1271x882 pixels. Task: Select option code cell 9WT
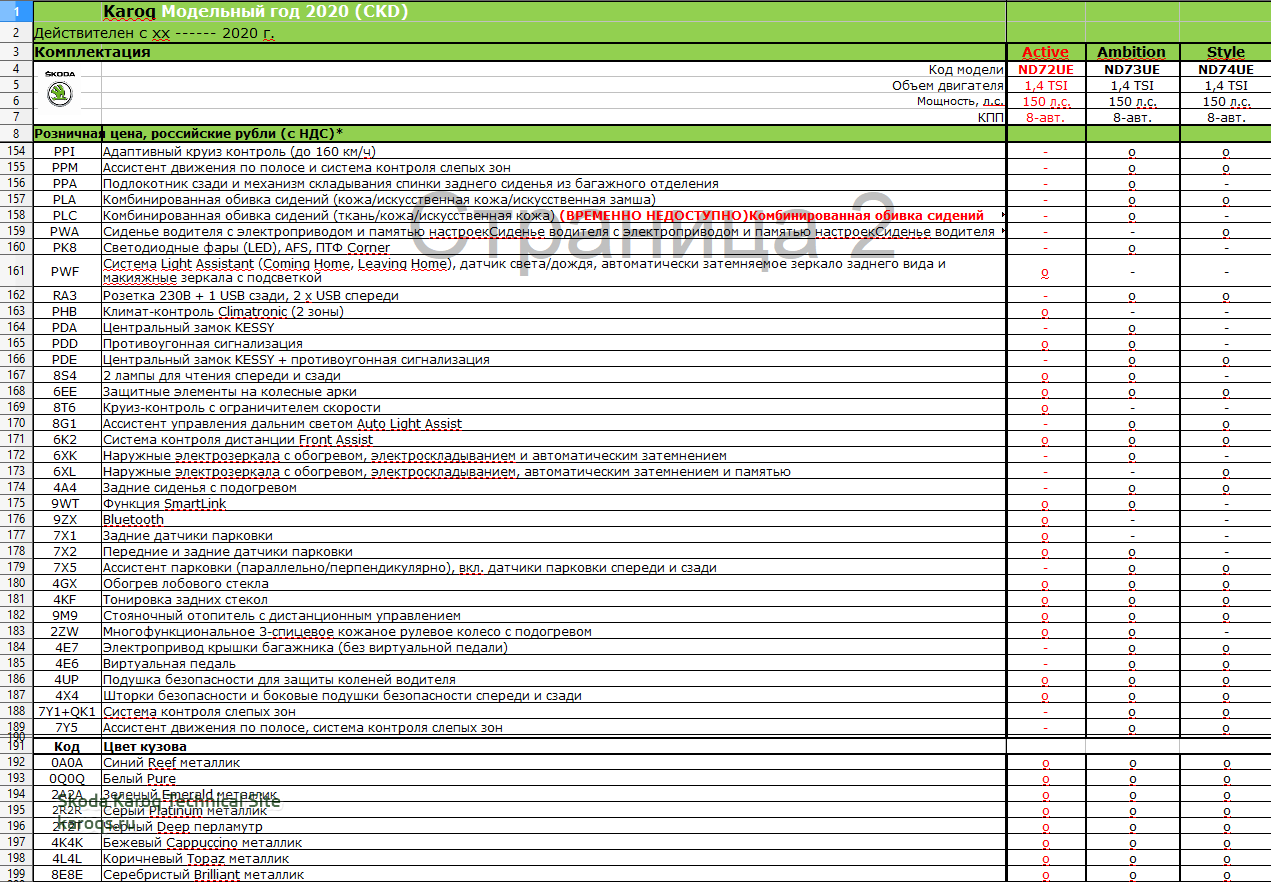[x=65, y=503]
